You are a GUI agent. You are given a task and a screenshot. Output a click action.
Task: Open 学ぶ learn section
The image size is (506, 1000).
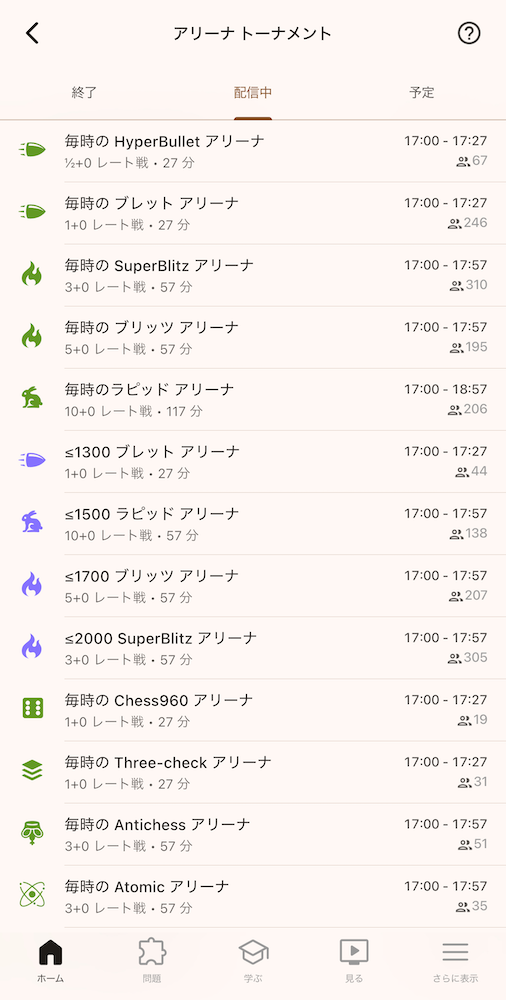point(253,962)
